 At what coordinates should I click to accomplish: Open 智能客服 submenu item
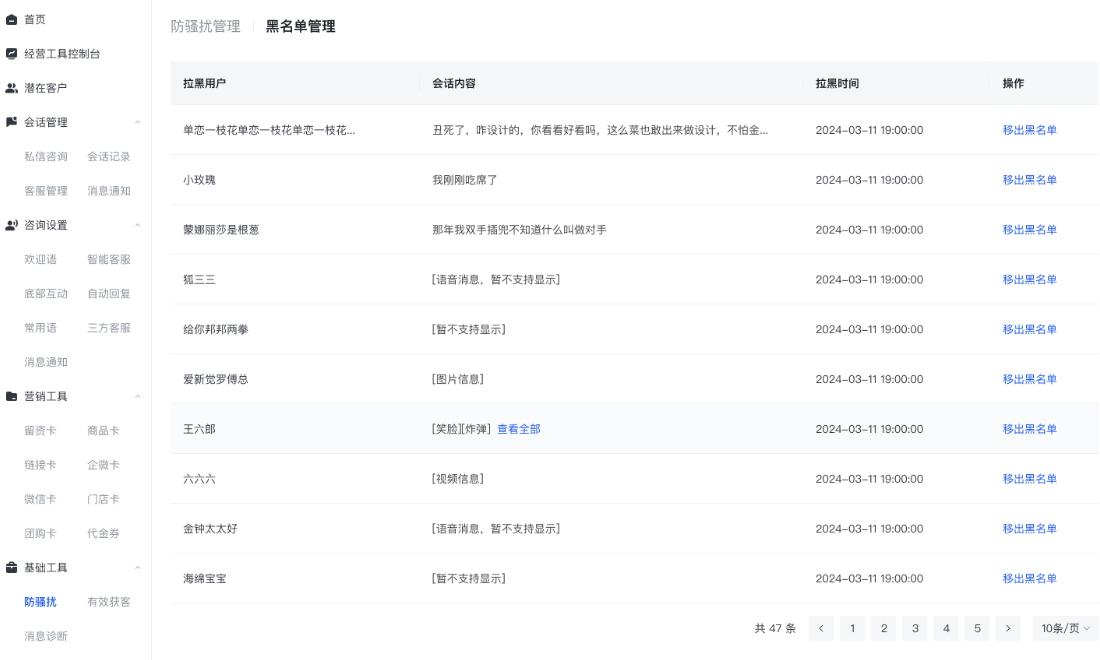(x=109, y=260)
